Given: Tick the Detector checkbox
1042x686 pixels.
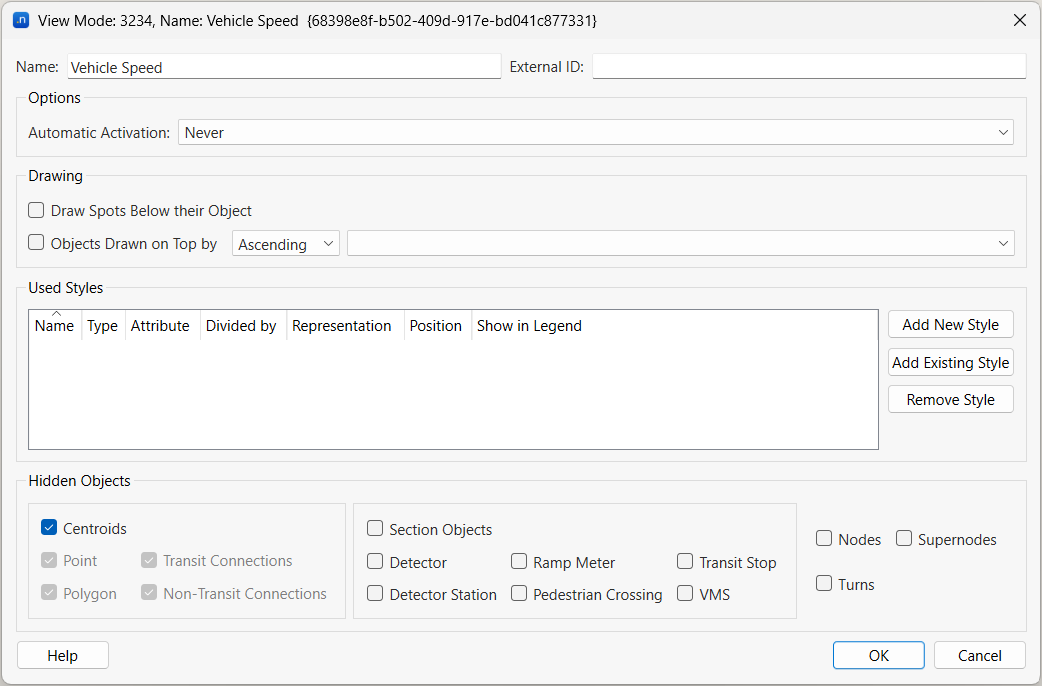Looking at the screenshot, I should [375, 562].
